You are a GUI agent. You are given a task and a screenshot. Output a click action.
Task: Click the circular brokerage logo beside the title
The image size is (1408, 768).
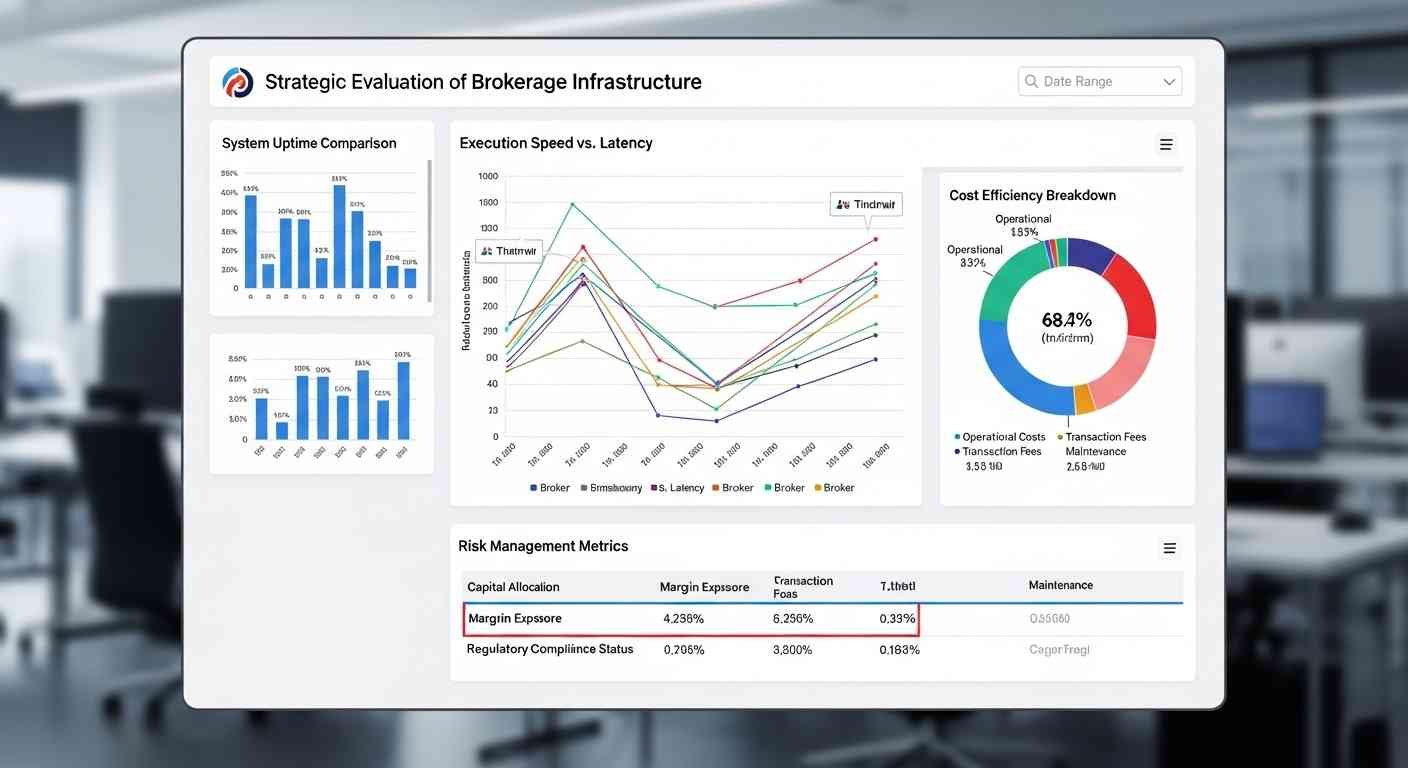[x=237, y=82]
